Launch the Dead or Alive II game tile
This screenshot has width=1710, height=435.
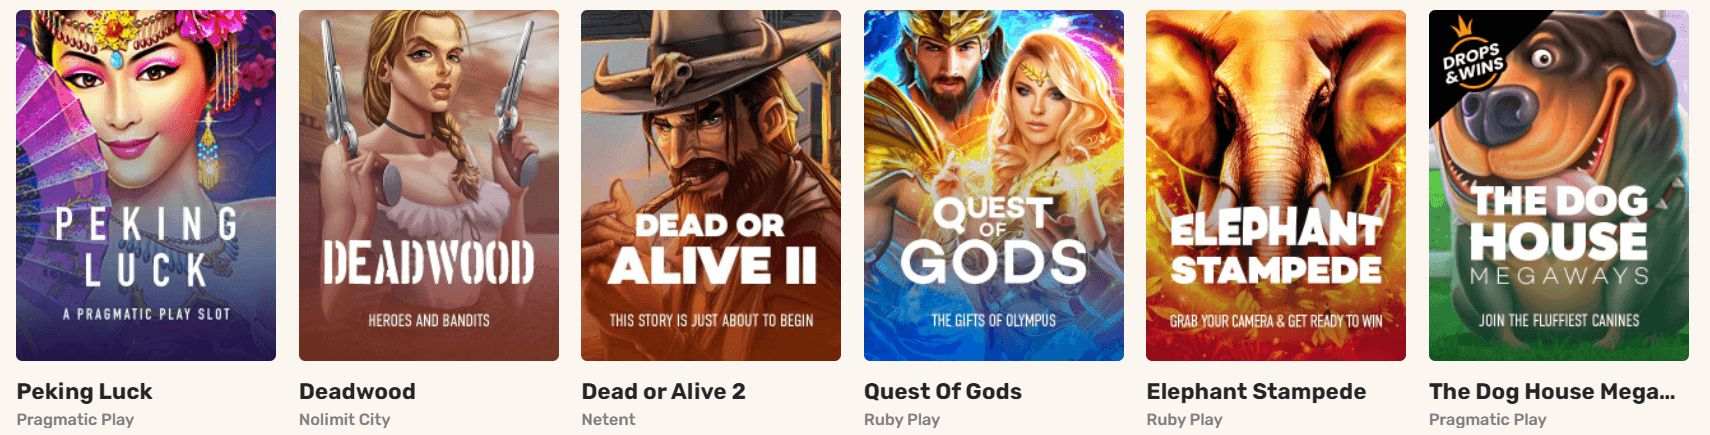tap(711, 185)
